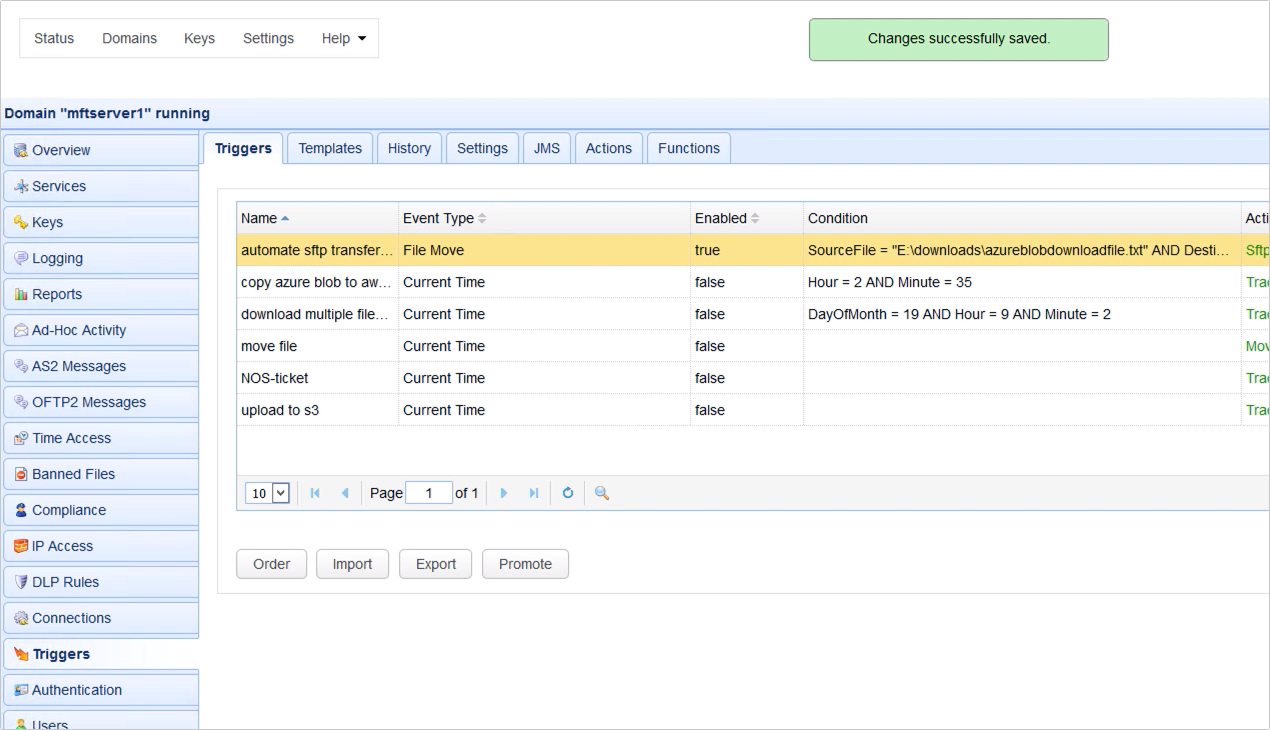Viewport: 1270px width, 730px height.
Task: Open the search magnifier in the triggers grid
Action: 600,492
